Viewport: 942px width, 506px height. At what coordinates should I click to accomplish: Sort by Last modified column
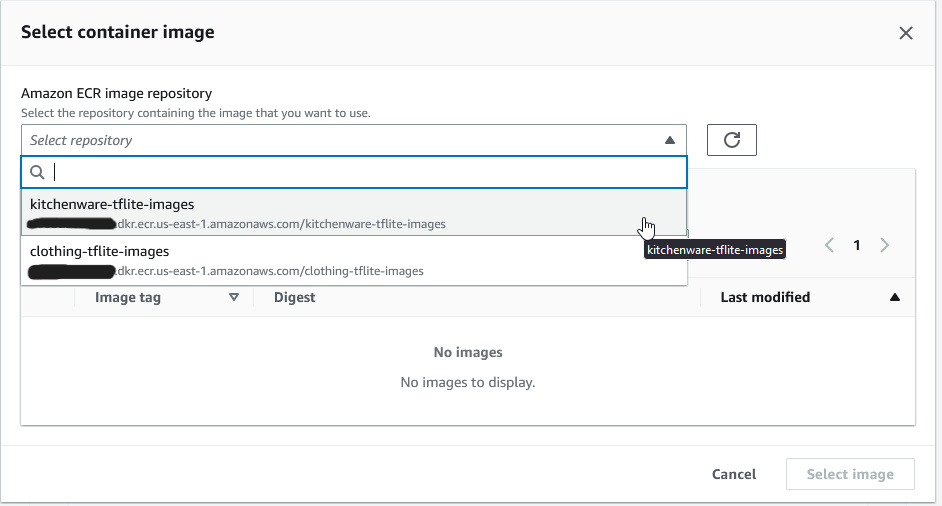click(895, 297)
